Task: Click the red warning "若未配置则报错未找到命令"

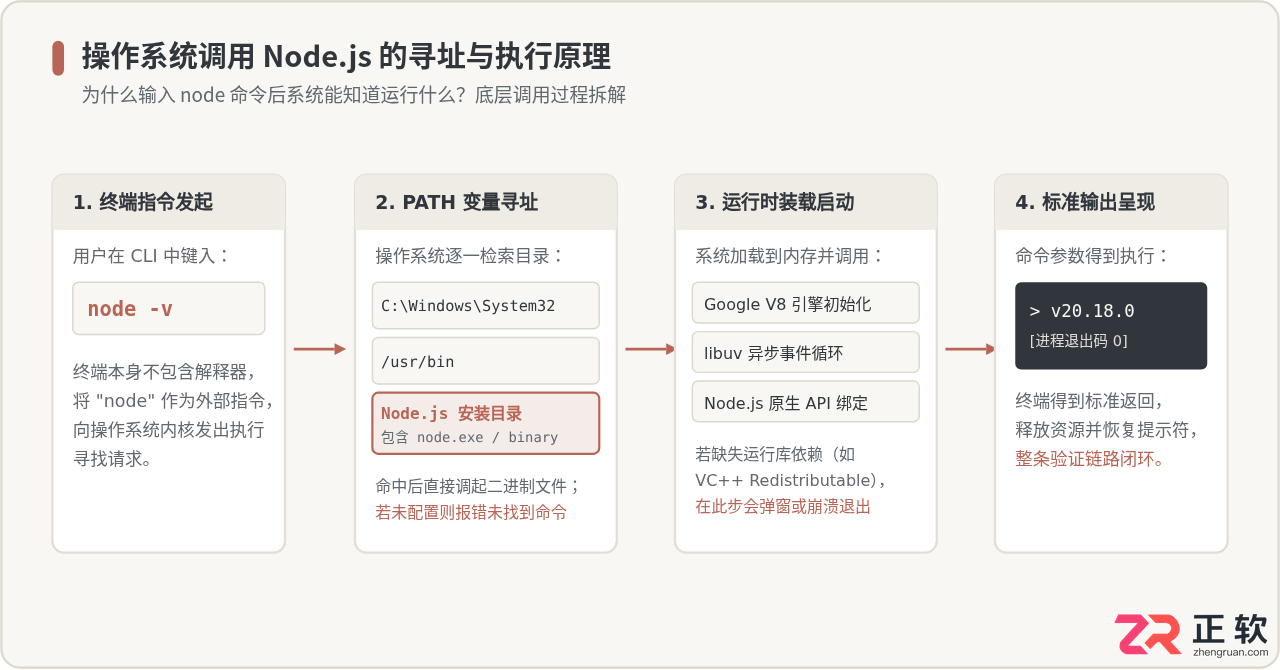Action: click(471, 512)
